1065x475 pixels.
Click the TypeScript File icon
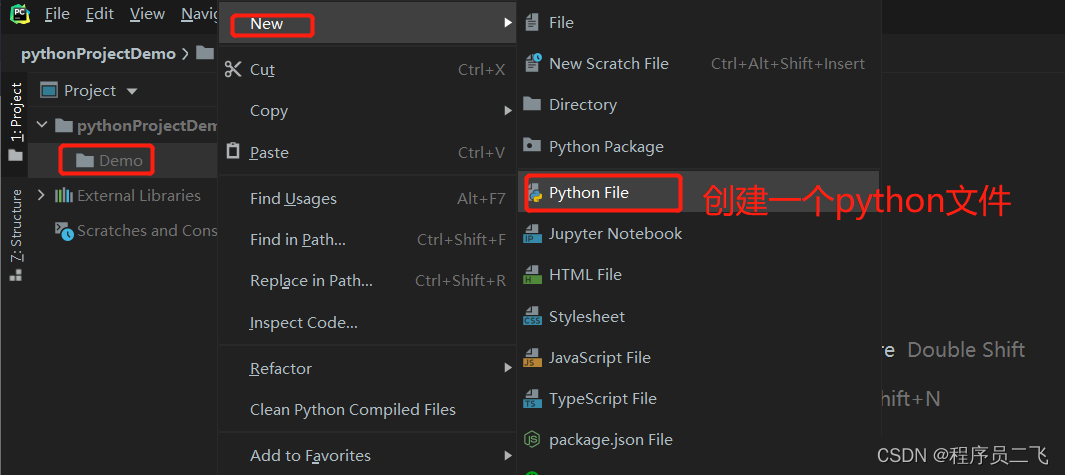[x=532, y=399]
